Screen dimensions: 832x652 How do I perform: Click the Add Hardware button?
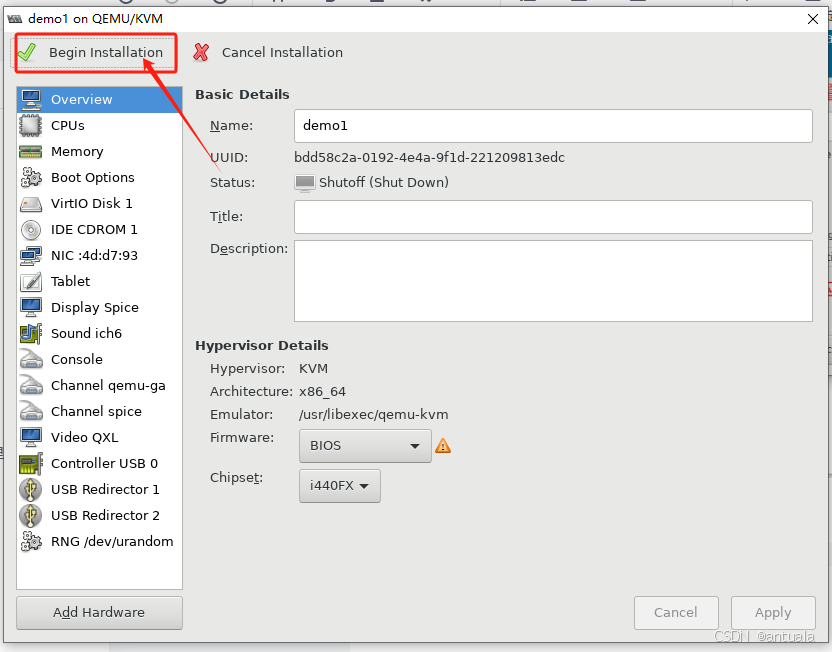pos(99,613)
